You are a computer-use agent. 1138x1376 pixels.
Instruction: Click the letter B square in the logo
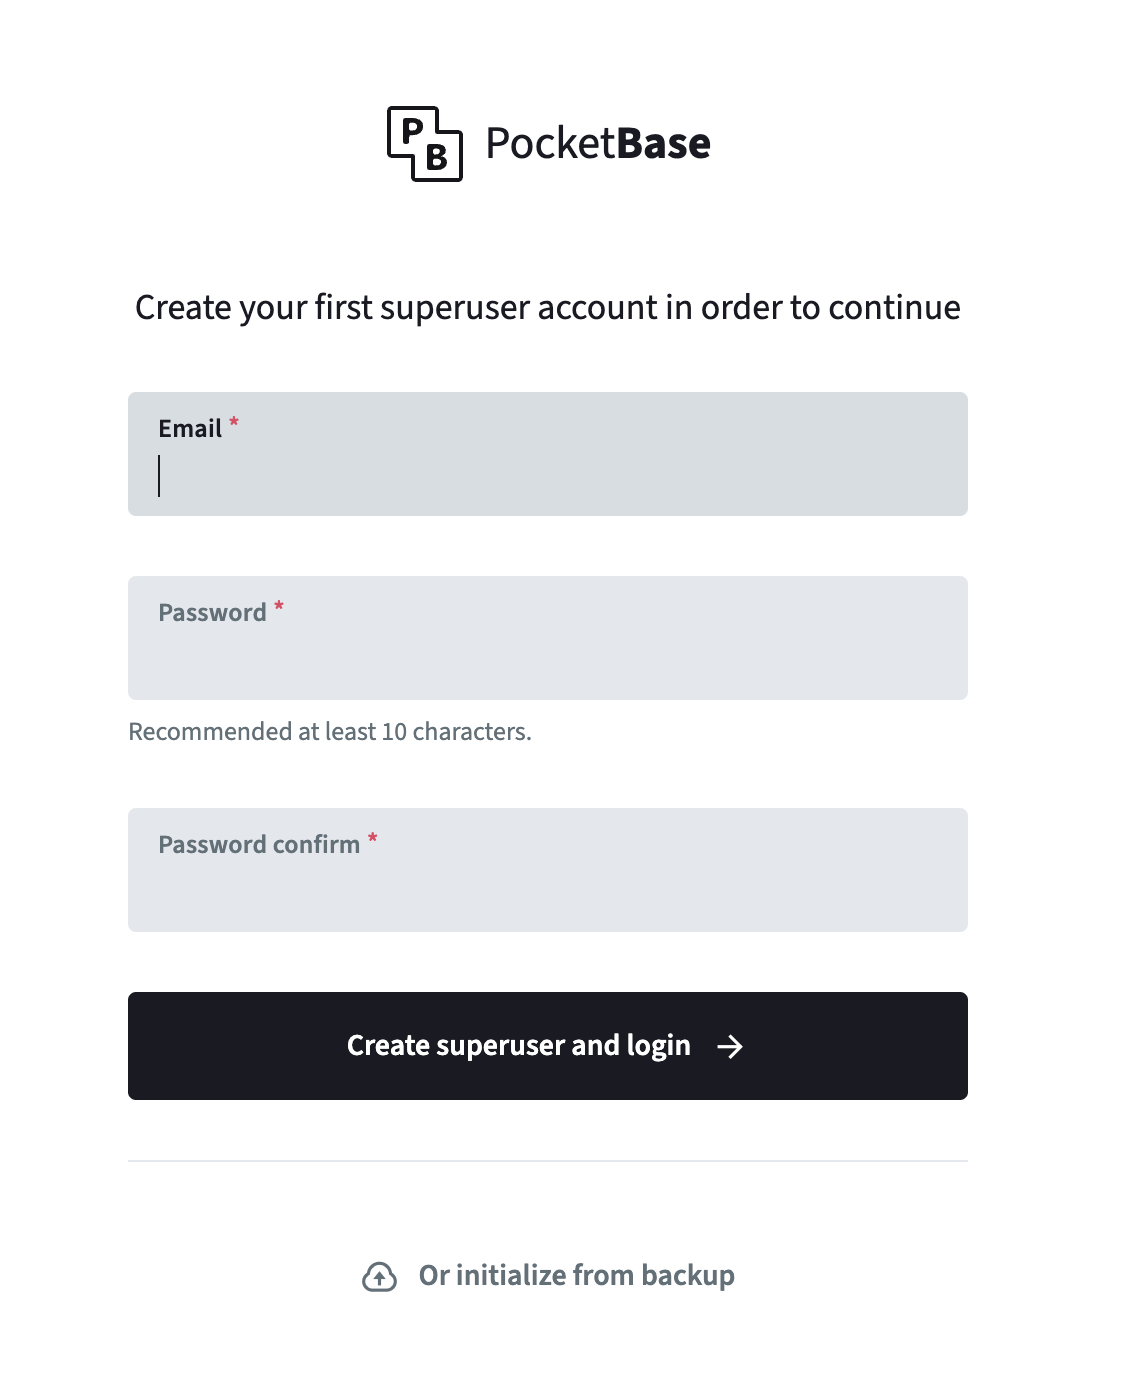click(x=437, y=157)
